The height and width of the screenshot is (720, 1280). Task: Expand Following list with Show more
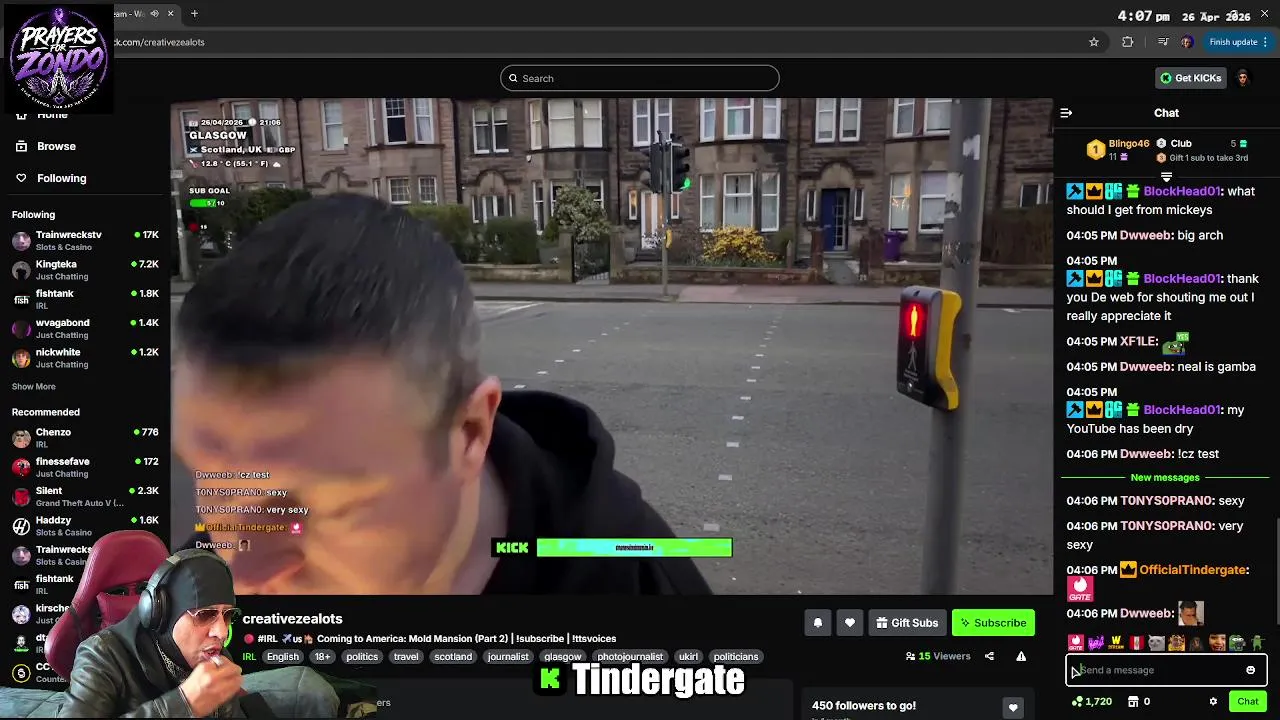[34, 387]
